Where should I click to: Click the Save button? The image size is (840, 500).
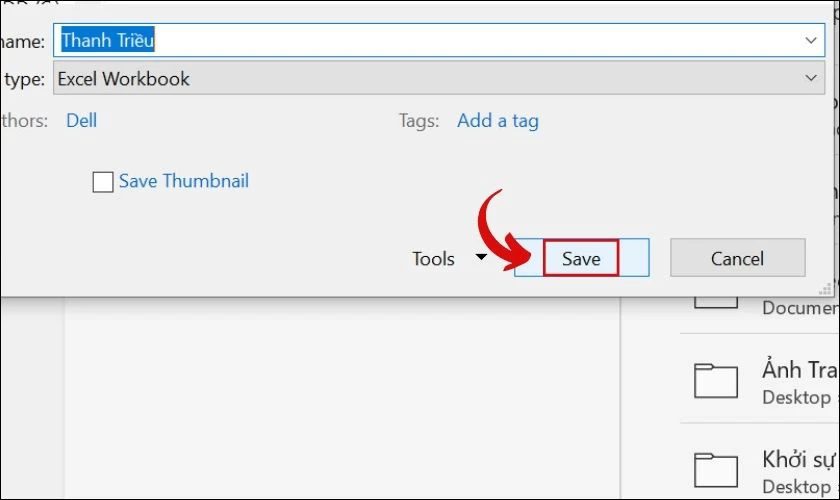pos(581,258)
